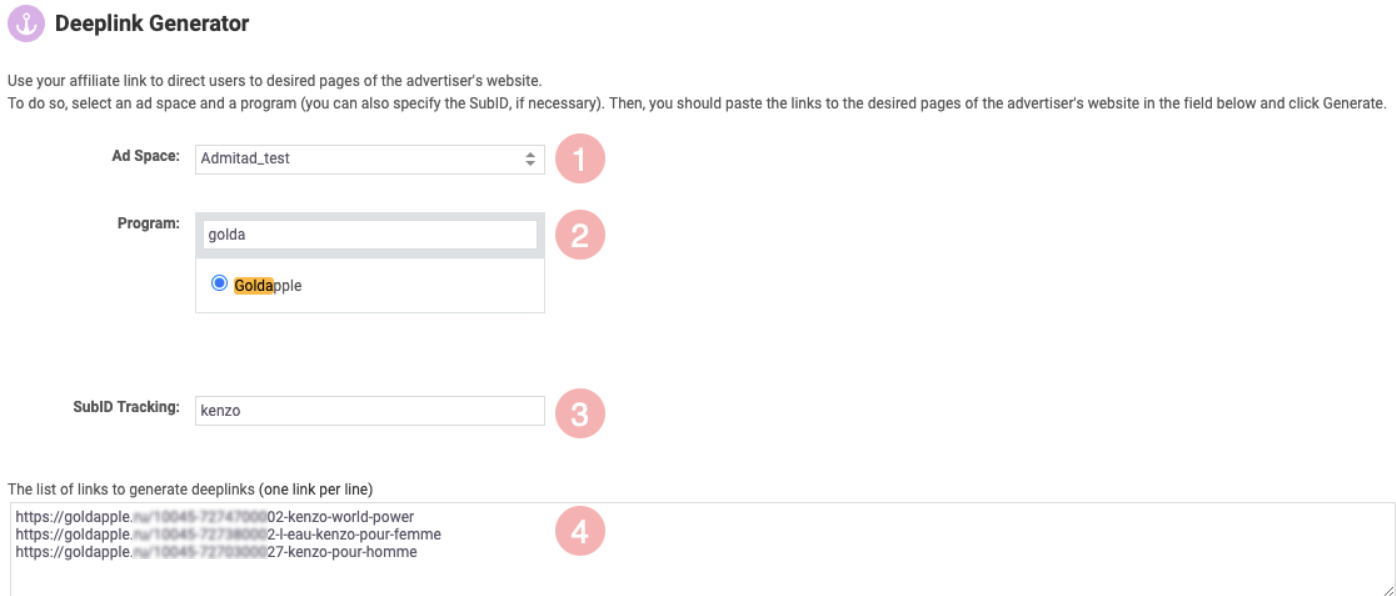
Task: Focus the Program search field containing golda
Action: pyautogui.click(x=370, y=234)
